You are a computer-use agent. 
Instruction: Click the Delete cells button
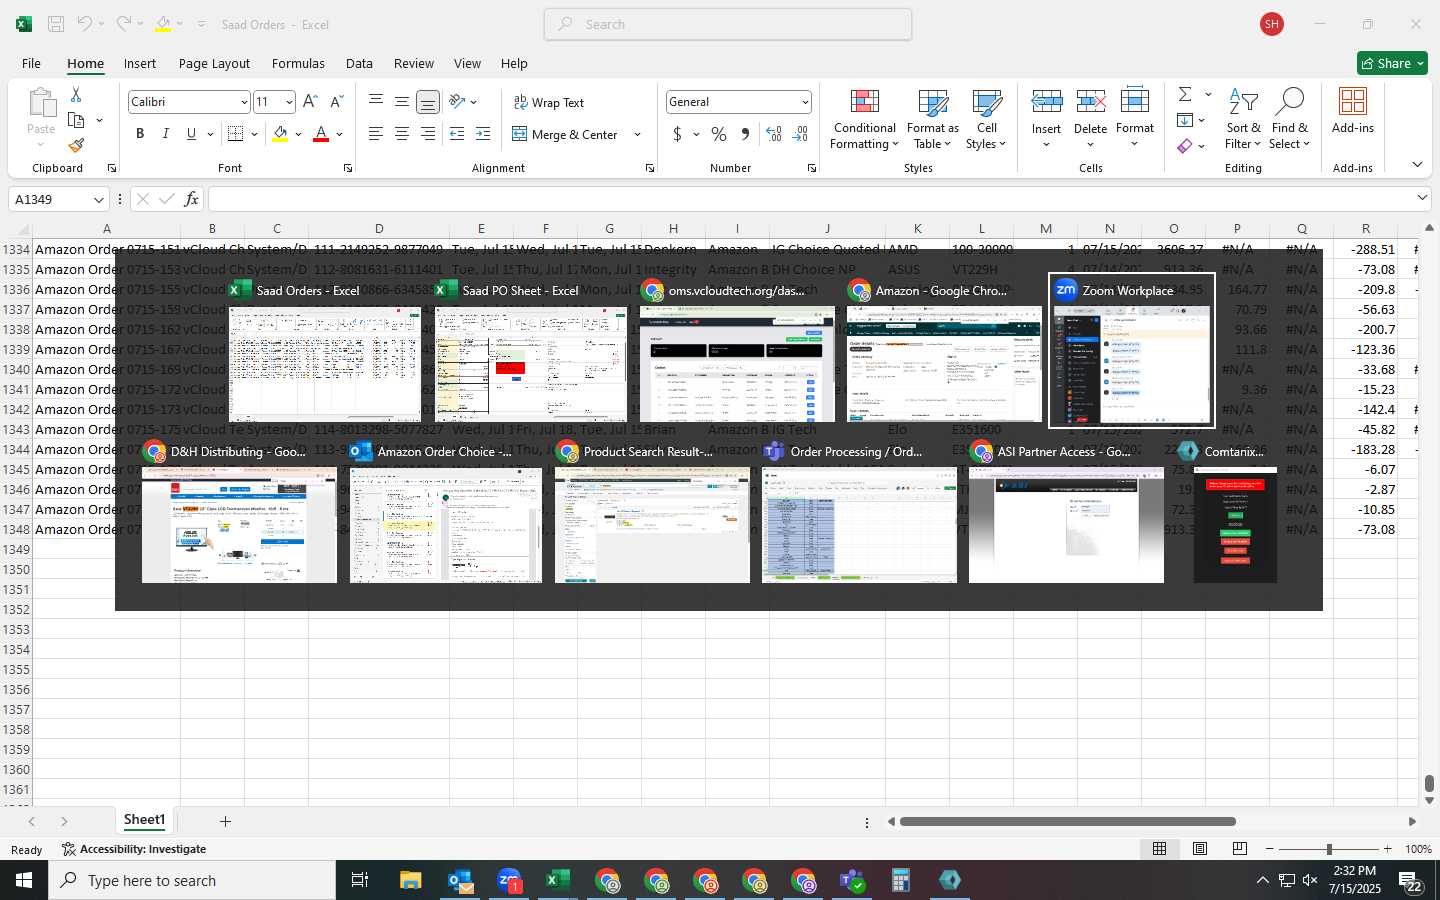click(x=1090, y=120)
